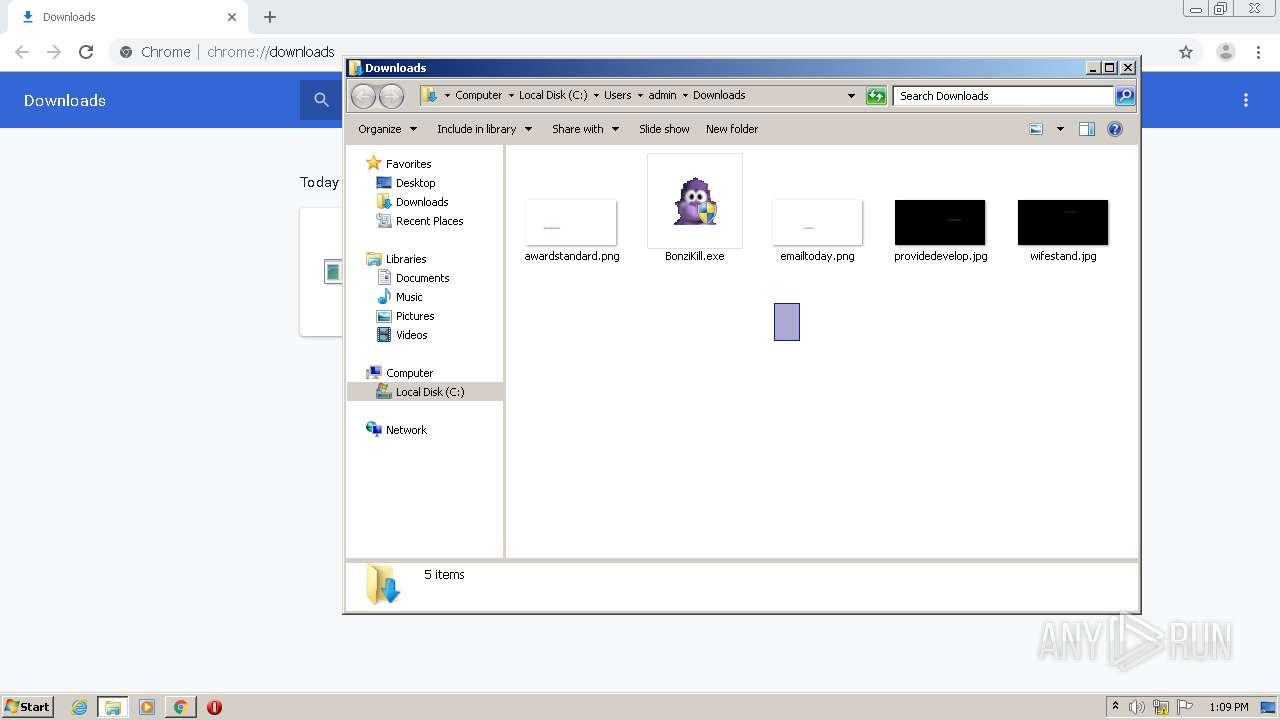Click Downloads breadcrumb segment
Image resolution: width=1280 pixels, height=720 pixels.
tap(719, 96)
